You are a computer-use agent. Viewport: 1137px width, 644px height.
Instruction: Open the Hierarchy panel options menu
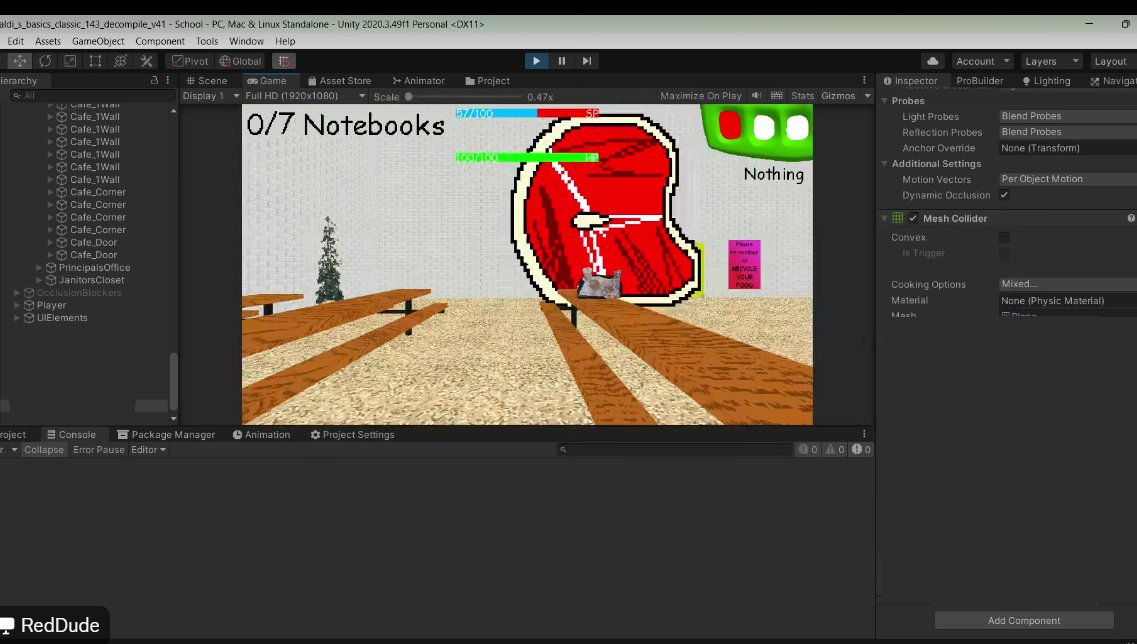(x=168, y=80)
